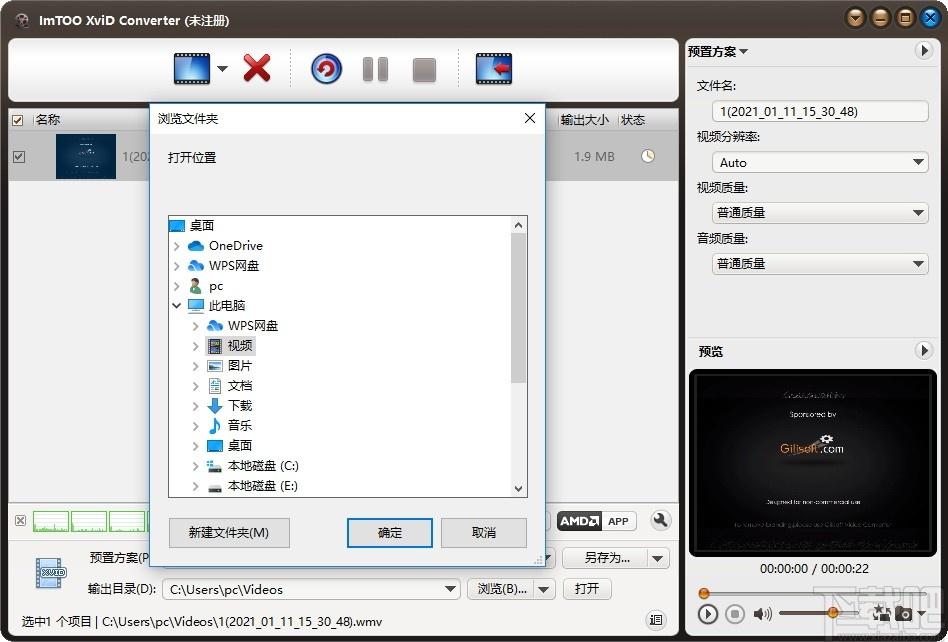The width and height of the screenshot is (948, 642).
Task: Expand the 视频 folder node
Action: [x=195, y=346]
